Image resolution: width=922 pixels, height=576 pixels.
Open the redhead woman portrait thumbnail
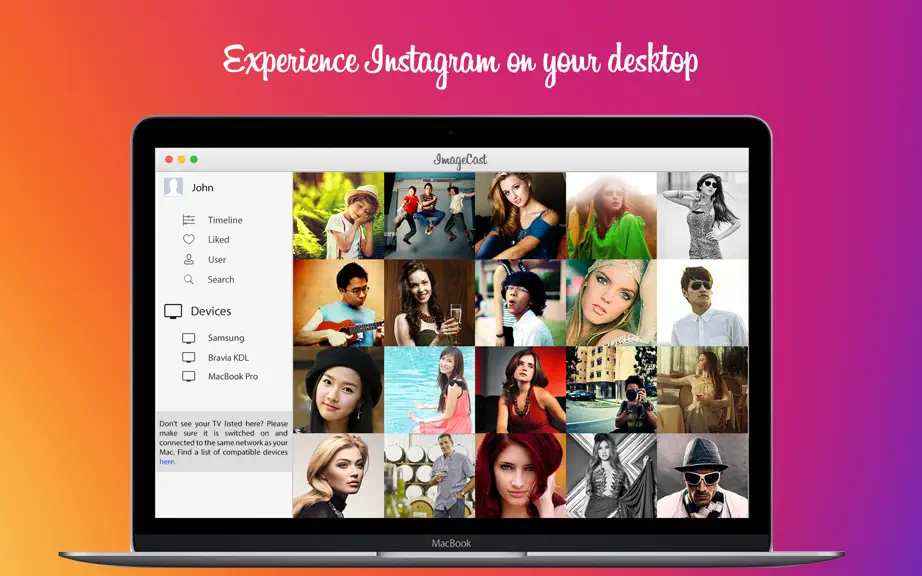520,475
